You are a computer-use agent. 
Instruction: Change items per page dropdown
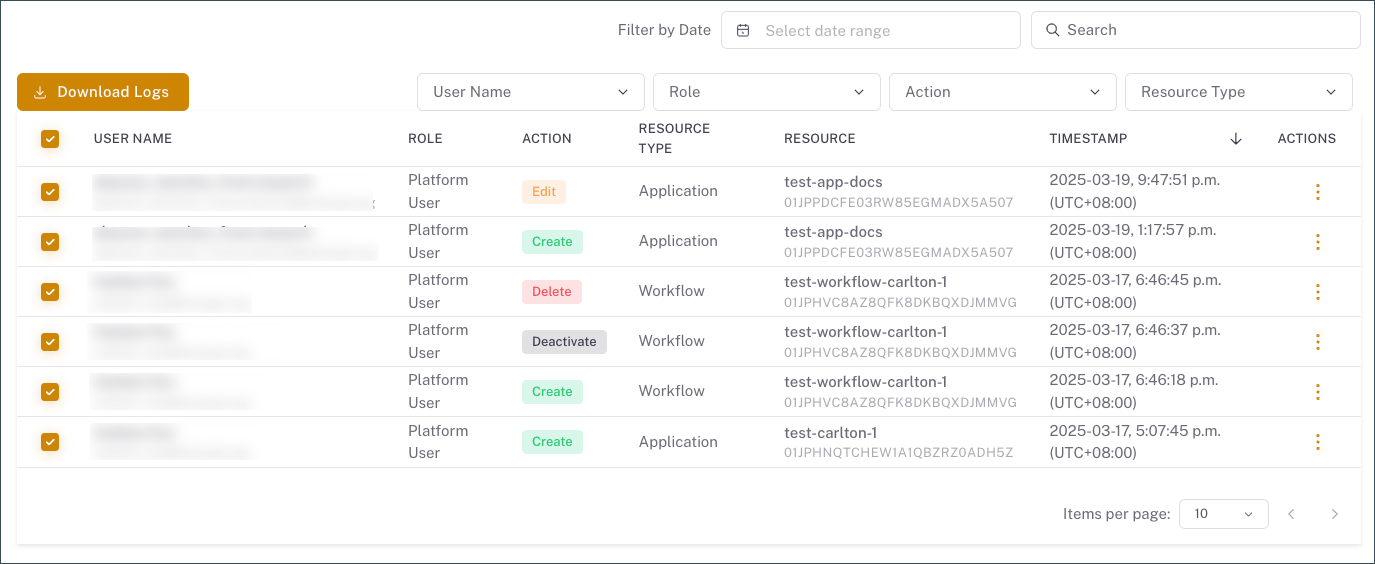coord(1223,514)
